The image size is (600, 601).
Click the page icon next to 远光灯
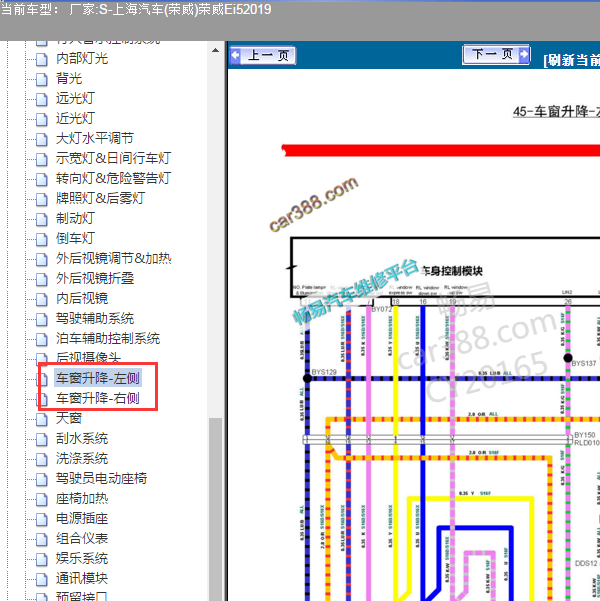[42, 99]
